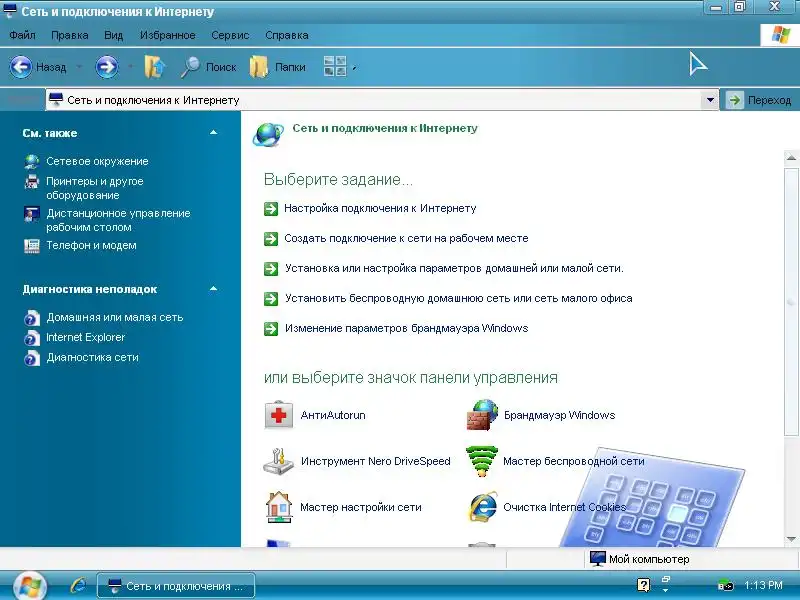Open the Избранное menu

click(x=167, y=35)
